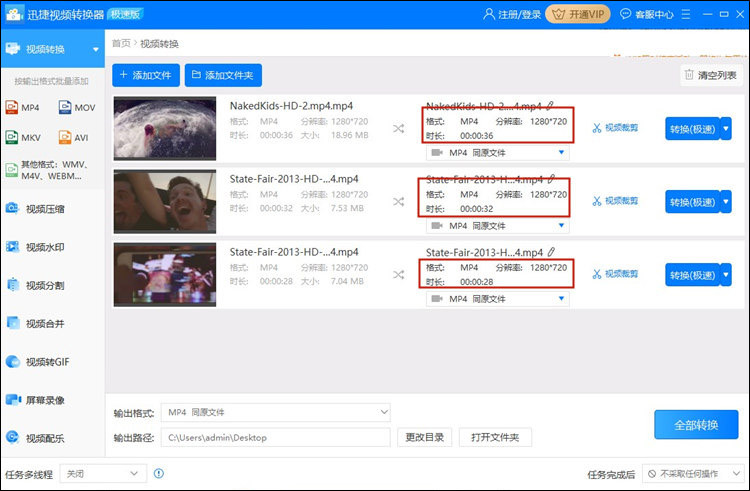Go to 首页 in breadcrumb
The width and height of the screenshot is (750, 491).
[121, 44]
